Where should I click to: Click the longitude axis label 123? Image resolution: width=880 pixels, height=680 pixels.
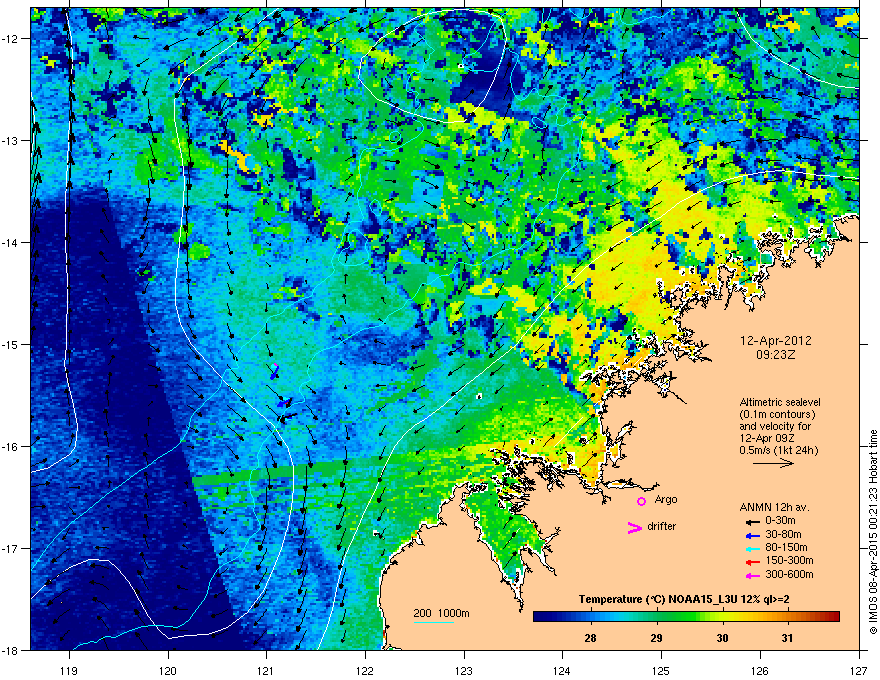click(464, 671)
